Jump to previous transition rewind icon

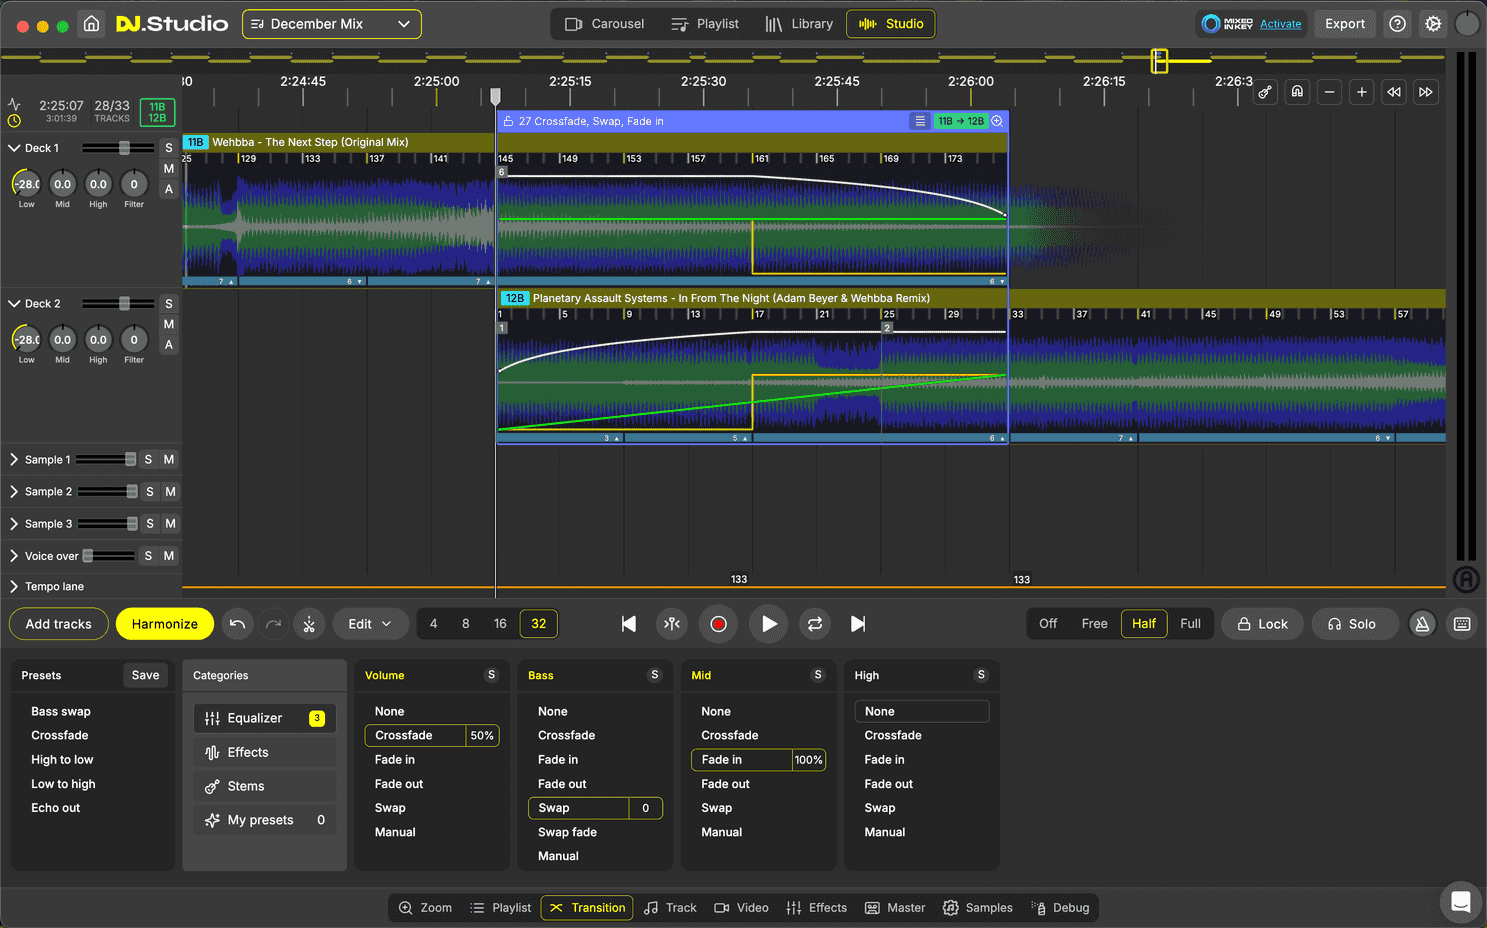point(1394,92)
